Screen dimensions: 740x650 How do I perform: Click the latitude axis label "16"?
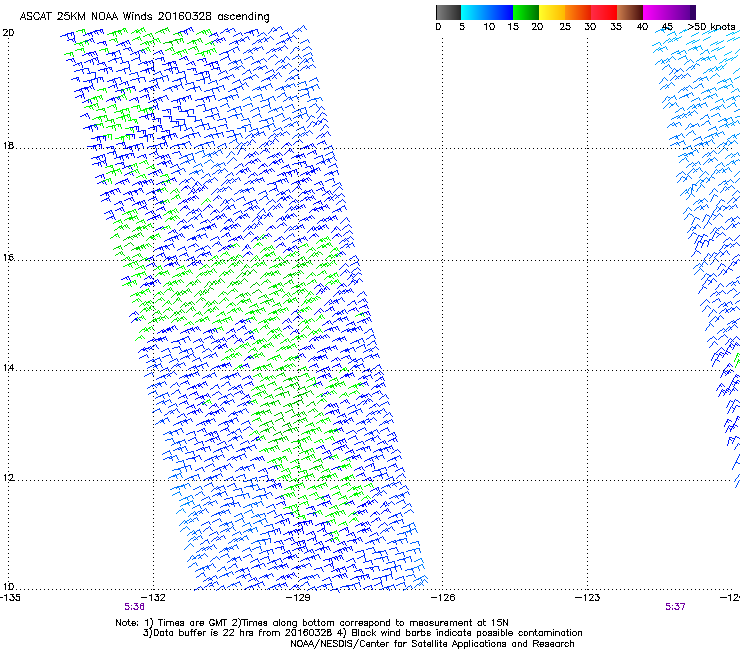tap(8, 258)
